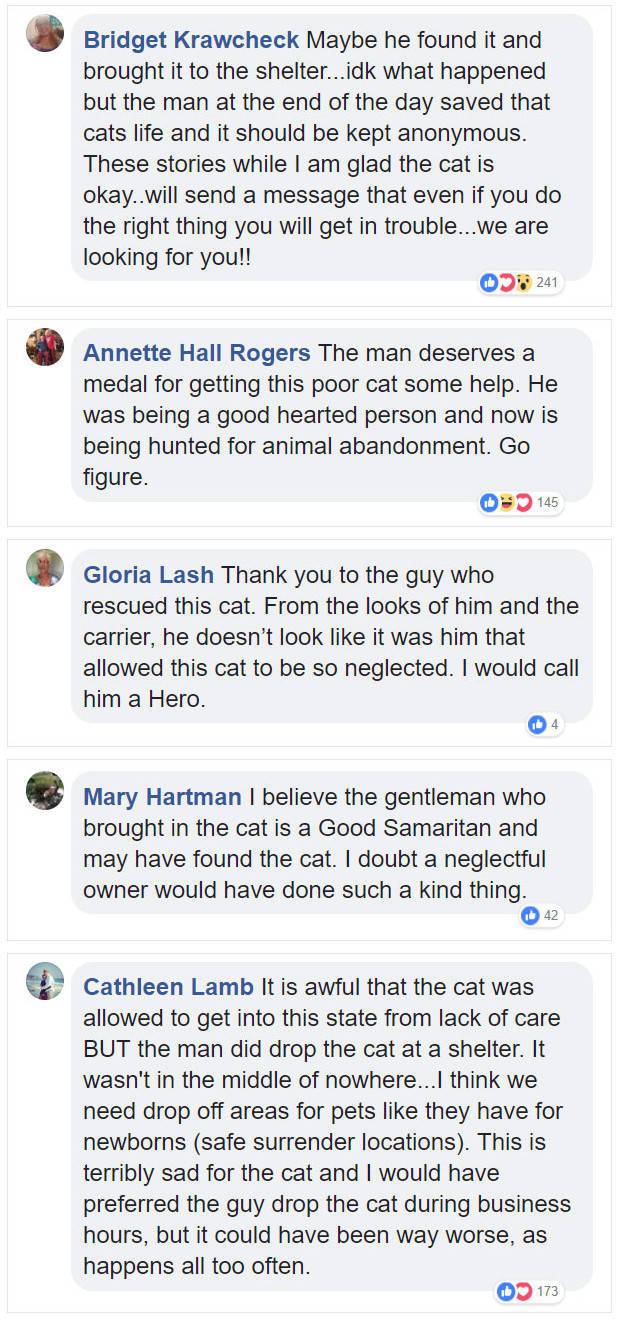Open Cathleen Lamb's profile picture
The height and width of the screenshot is (1320, 618).
coord(45,981)
